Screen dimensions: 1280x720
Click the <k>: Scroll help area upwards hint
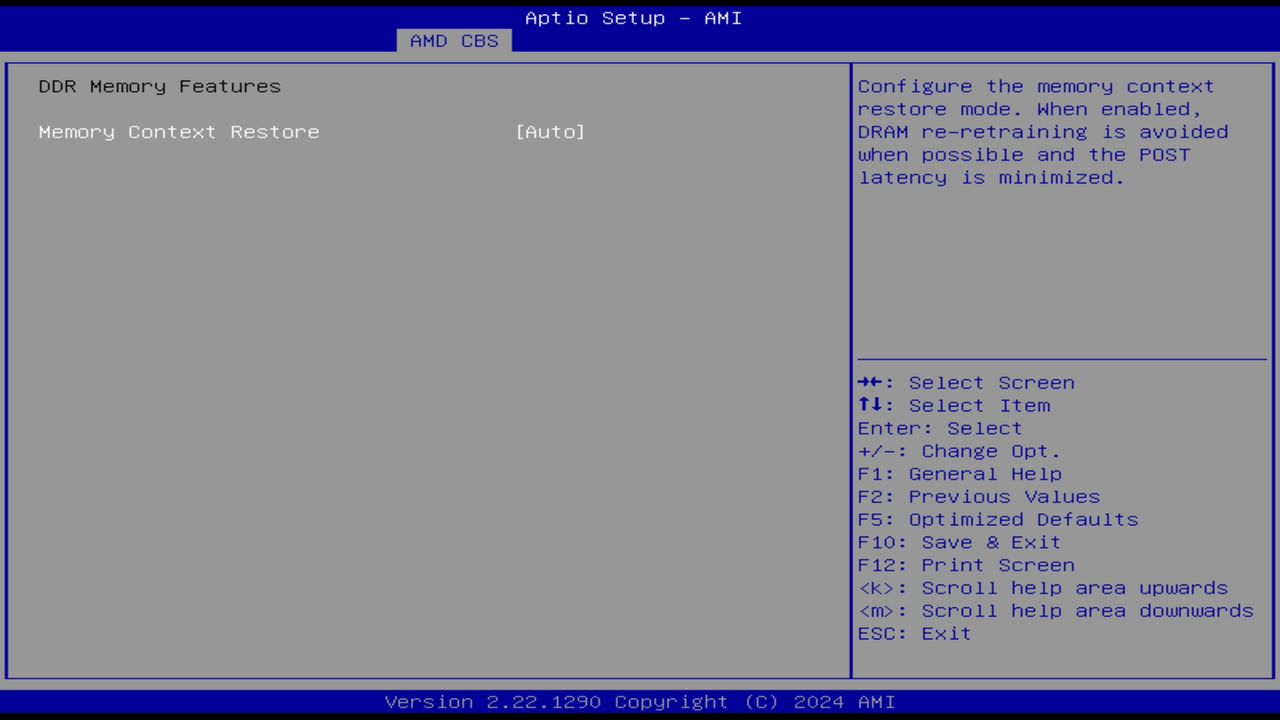coord(1043,589)
